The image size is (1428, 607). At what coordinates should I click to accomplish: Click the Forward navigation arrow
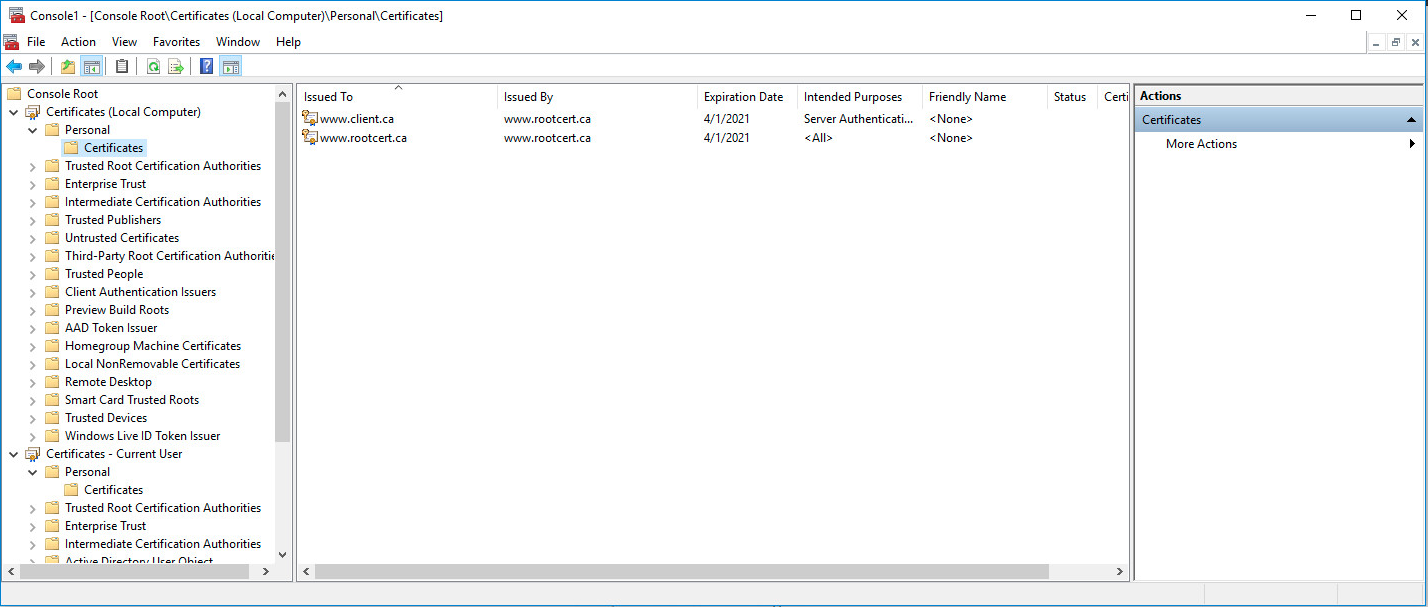(36, 66)
